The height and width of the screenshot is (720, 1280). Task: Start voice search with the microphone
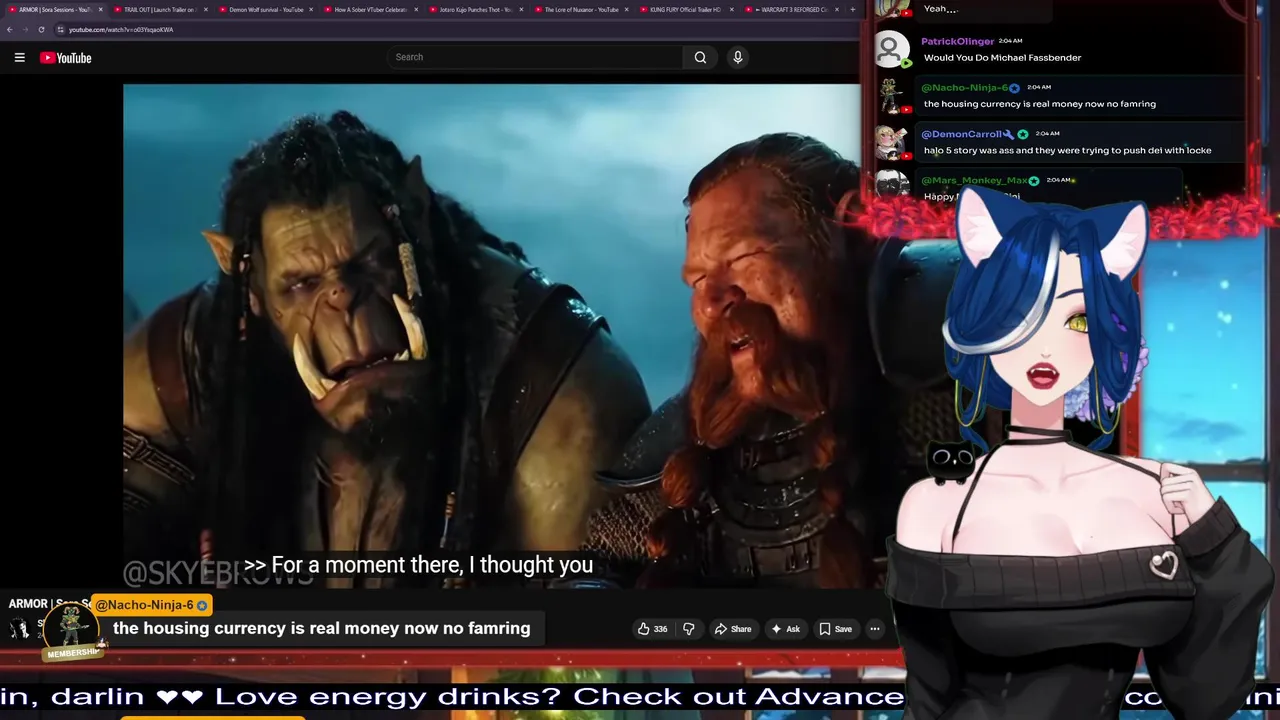coord(738,57)
